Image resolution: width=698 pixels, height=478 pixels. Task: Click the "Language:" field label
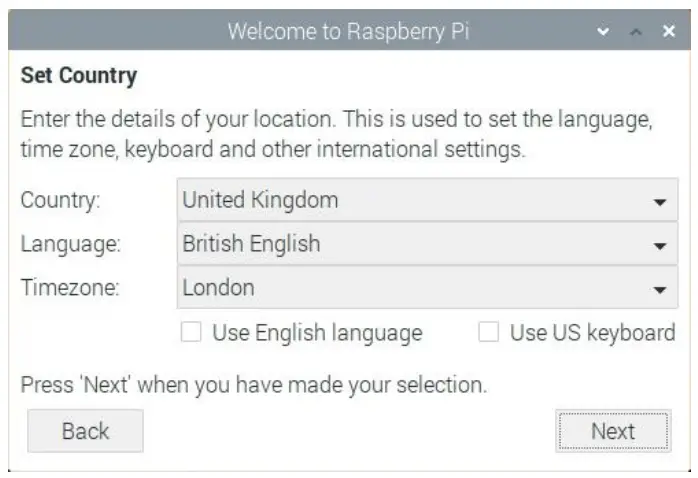tap(70, 244)
